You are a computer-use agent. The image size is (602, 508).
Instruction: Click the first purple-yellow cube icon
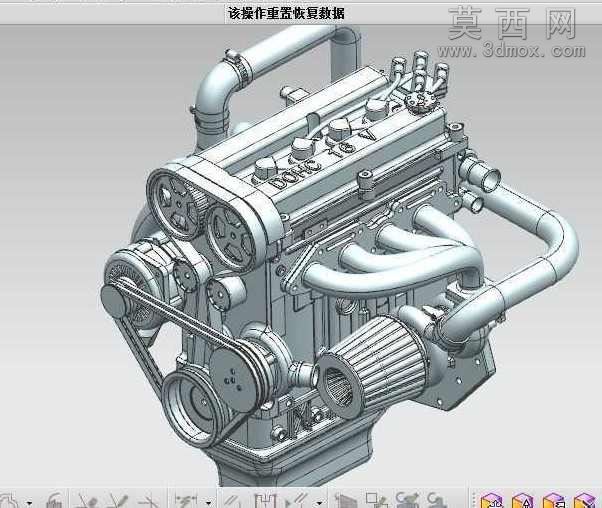tap(492, 500)
